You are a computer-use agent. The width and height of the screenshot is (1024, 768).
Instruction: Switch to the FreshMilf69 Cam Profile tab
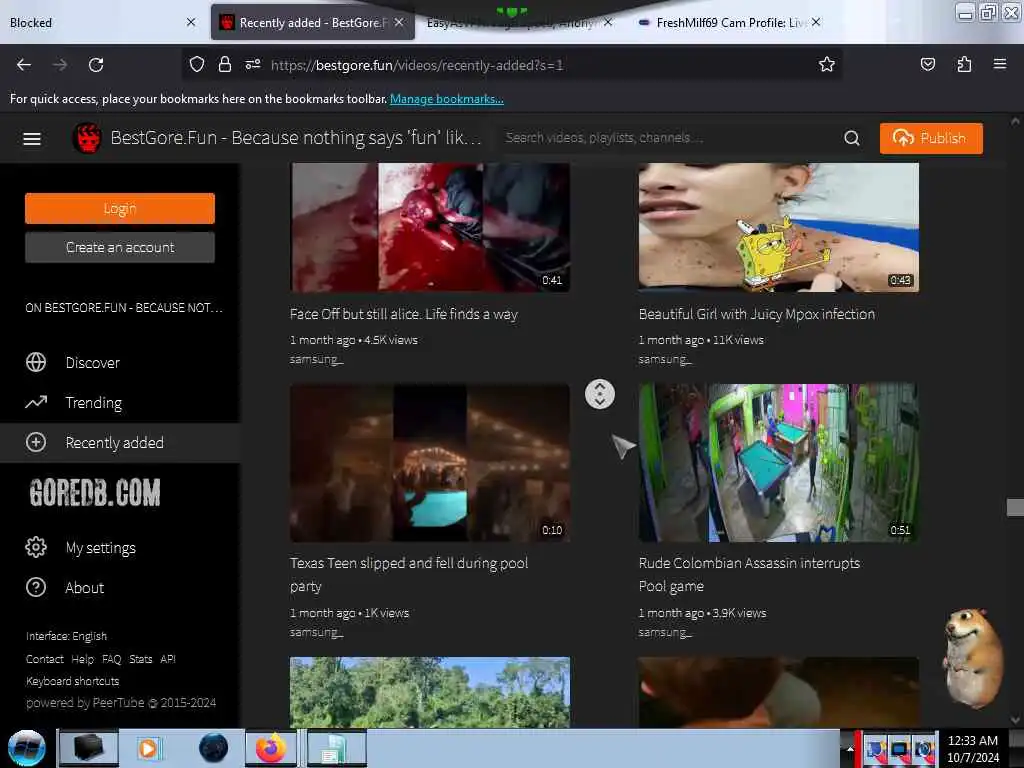point(729,22)
